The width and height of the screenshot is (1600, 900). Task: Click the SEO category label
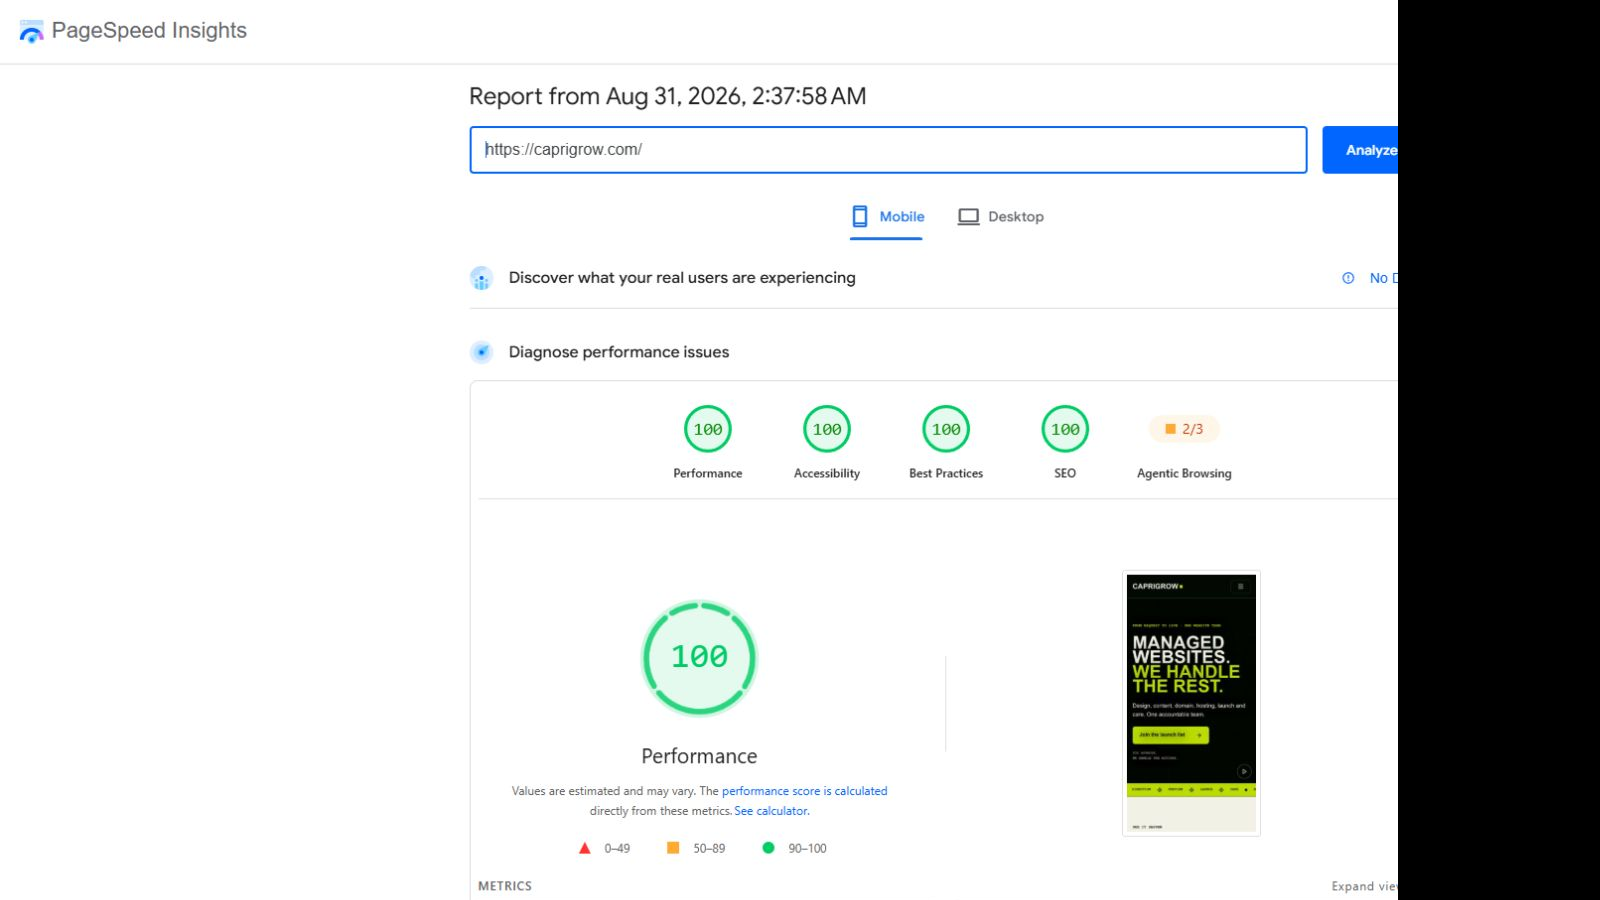pyautogui.click(x=1065, y=474)
